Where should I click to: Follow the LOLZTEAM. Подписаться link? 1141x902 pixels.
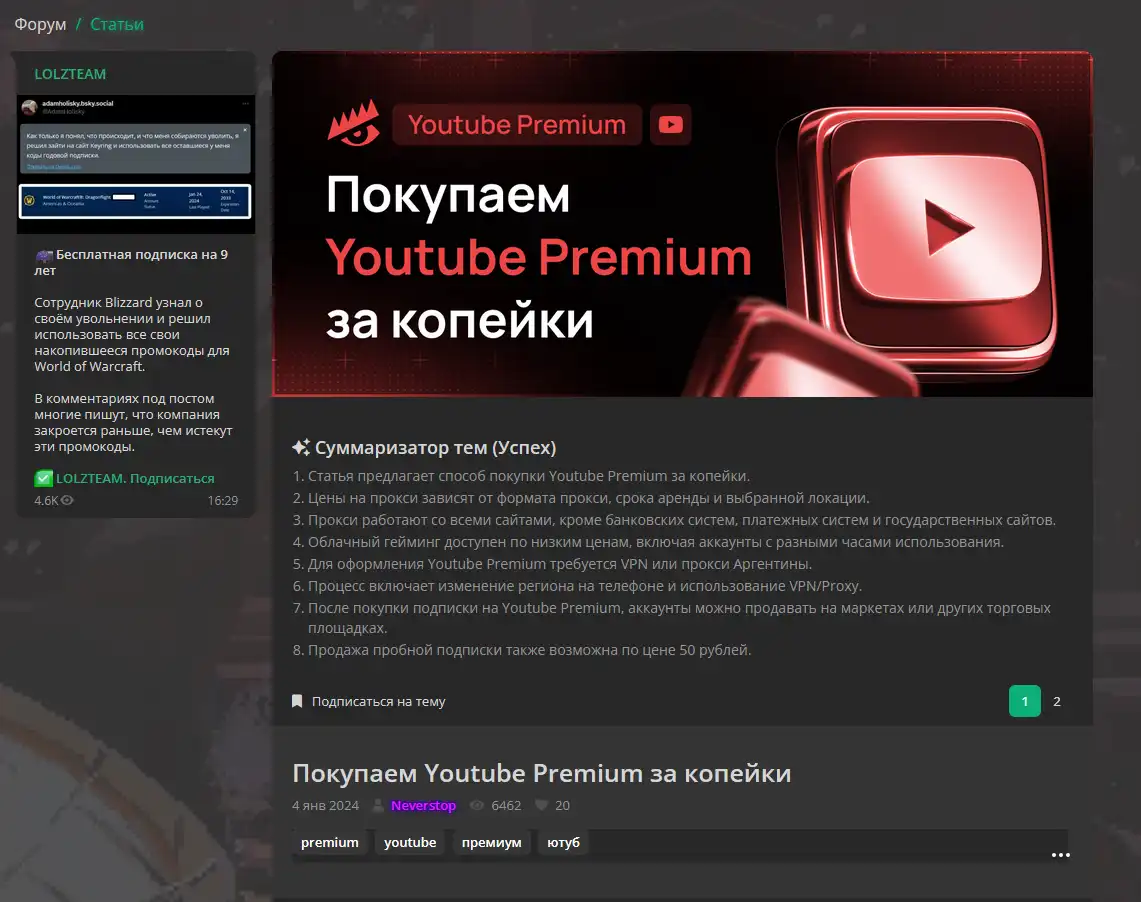click(135, 479)
